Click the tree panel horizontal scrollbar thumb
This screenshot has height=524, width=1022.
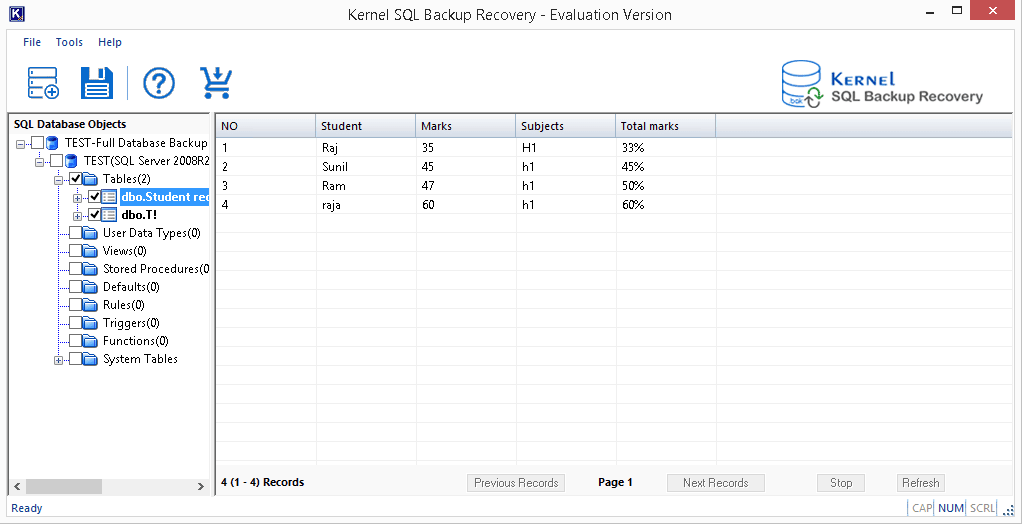pyautogui.click(x=64, y=486)
